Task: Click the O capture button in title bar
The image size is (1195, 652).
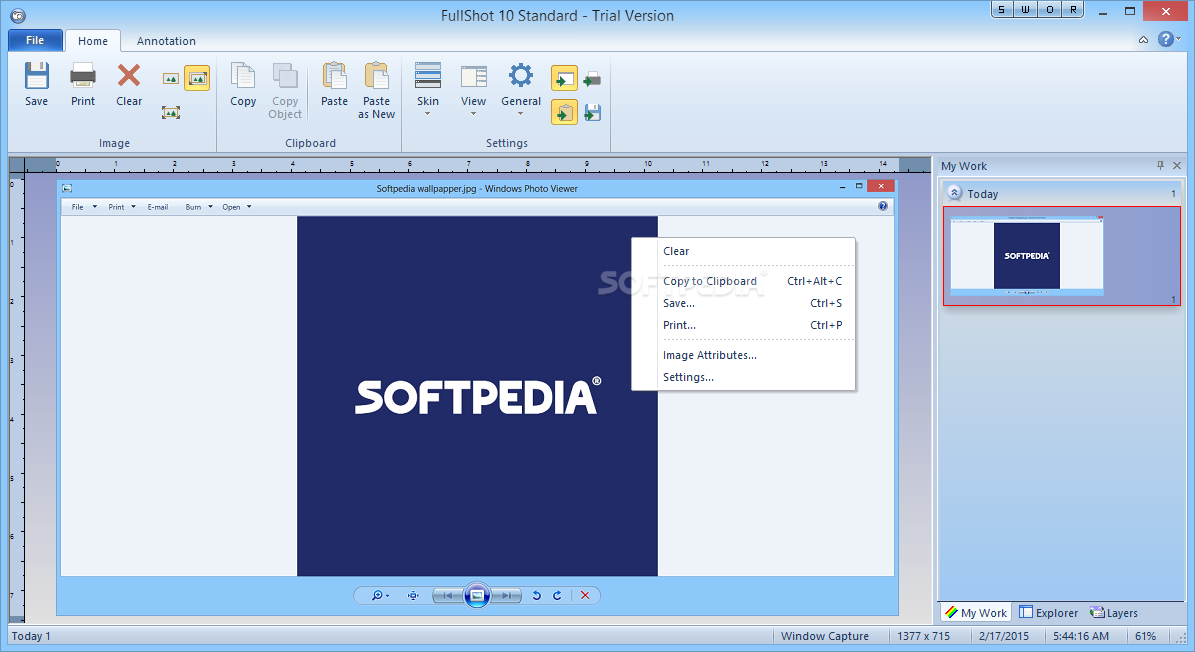Action: pos(1049,10)
